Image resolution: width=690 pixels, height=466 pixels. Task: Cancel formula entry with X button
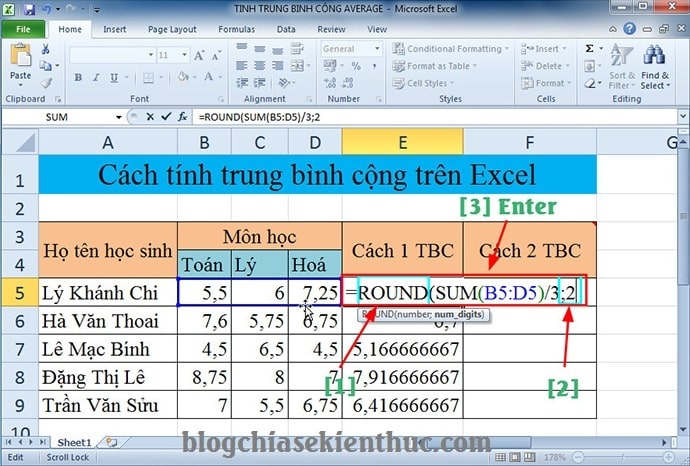150,117
